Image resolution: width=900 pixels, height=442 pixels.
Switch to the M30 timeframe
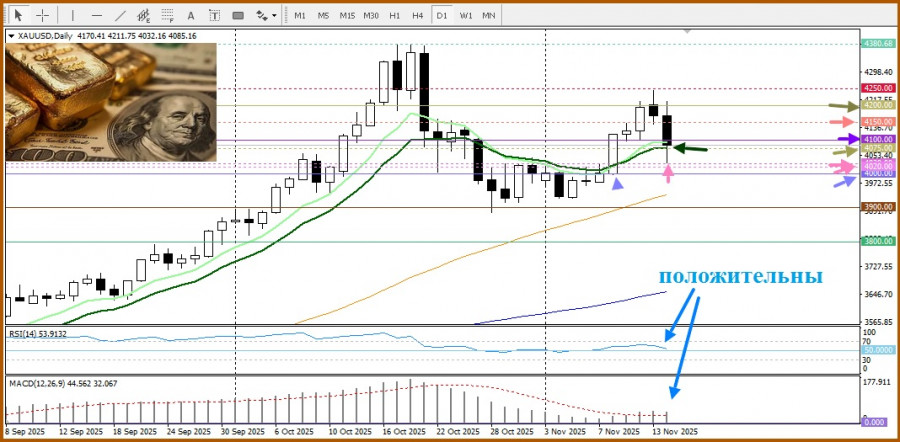(371, 15)
